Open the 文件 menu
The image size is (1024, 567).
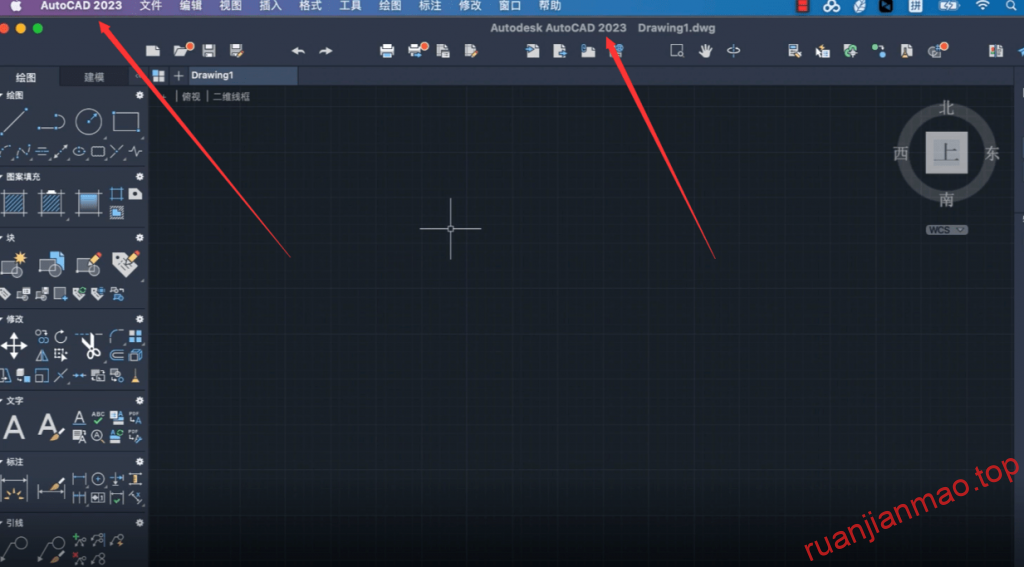pyautogui.click(x=151, y=6)
